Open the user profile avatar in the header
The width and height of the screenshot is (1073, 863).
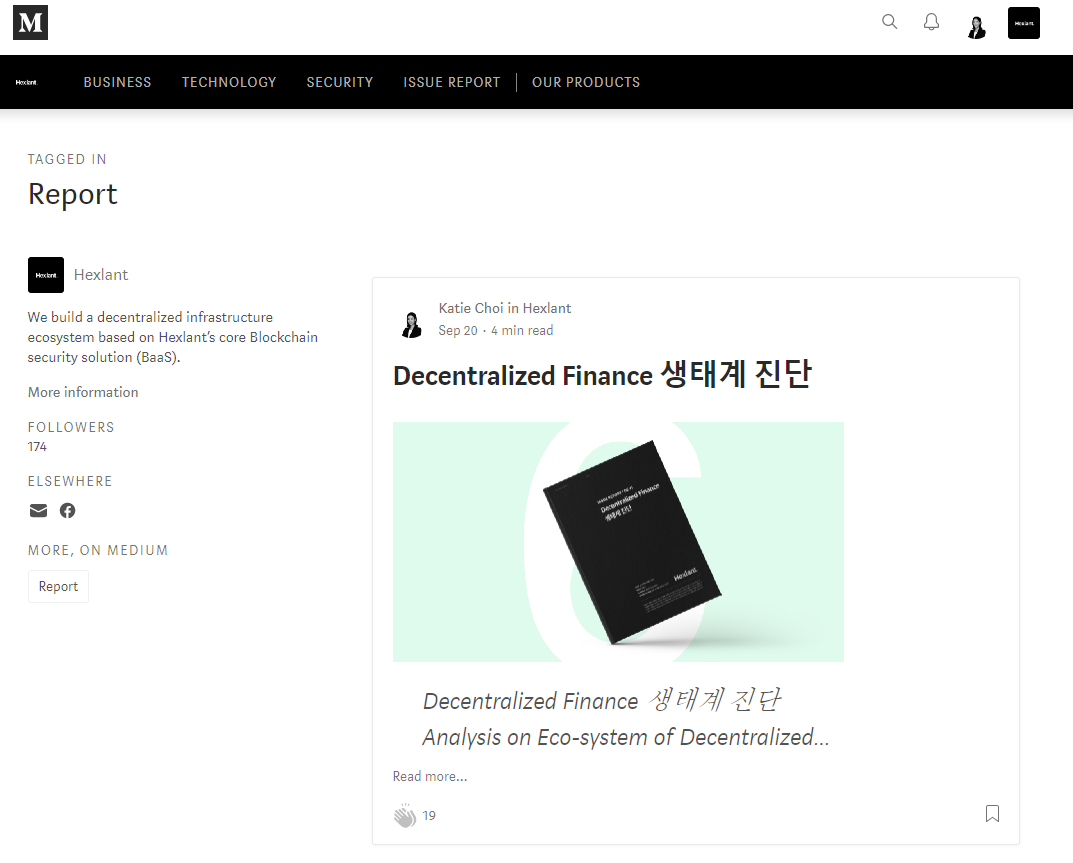[x=977, y=27]
